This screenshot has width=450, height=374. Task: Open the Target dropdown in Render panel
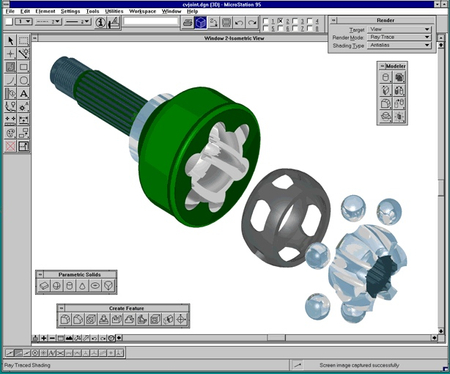pos(399,29)
